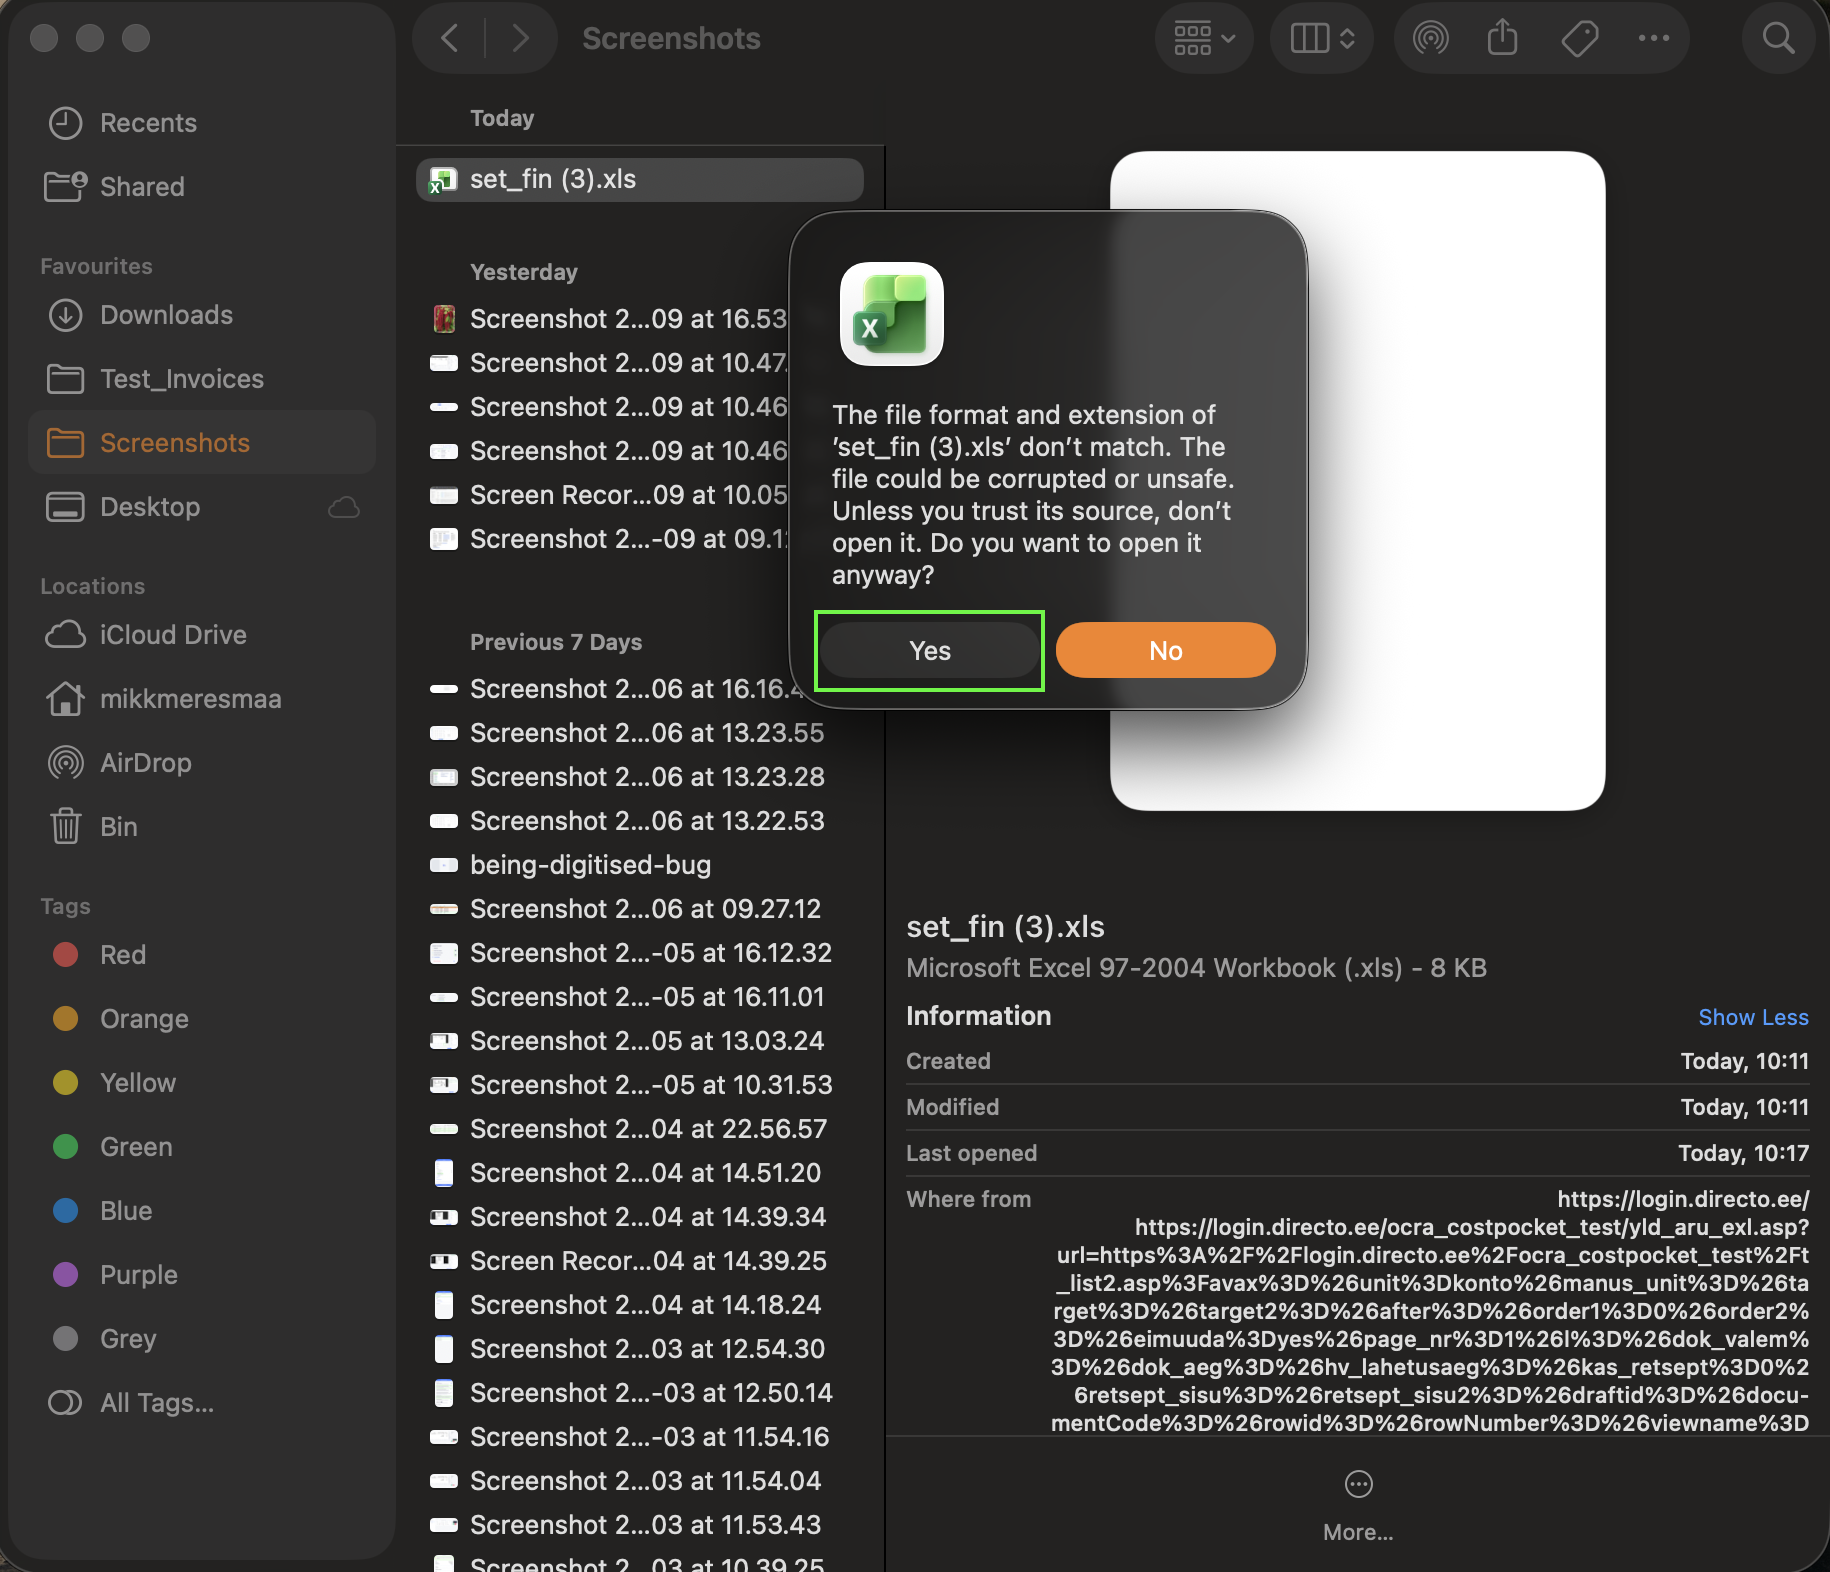Open the item grouping dropdown

(1204, 39)
